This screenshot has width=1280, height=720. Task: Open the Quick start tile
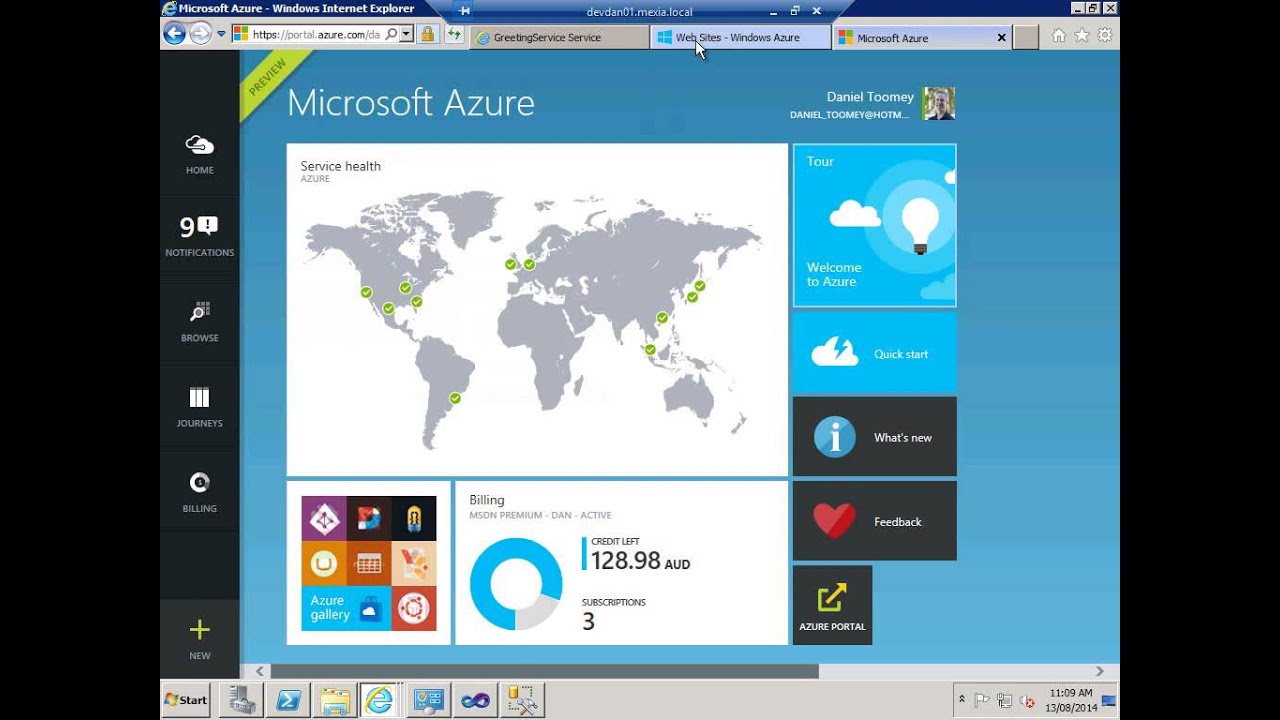[874, 353]
